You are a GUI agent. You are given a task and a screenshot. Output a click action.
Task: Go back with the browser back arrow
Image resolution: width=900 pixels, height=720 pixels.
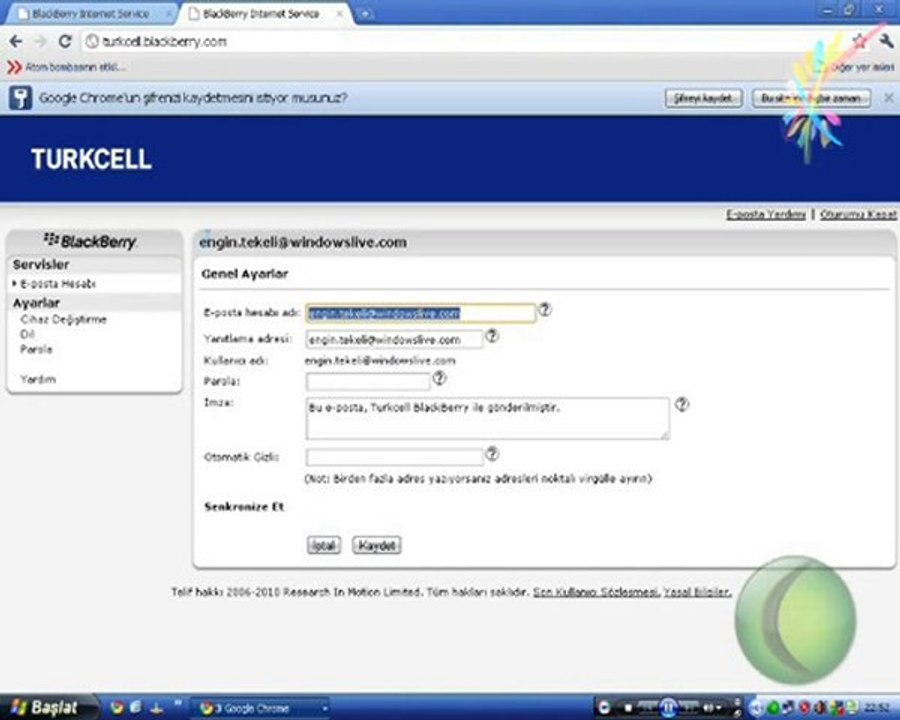(16, 41)
